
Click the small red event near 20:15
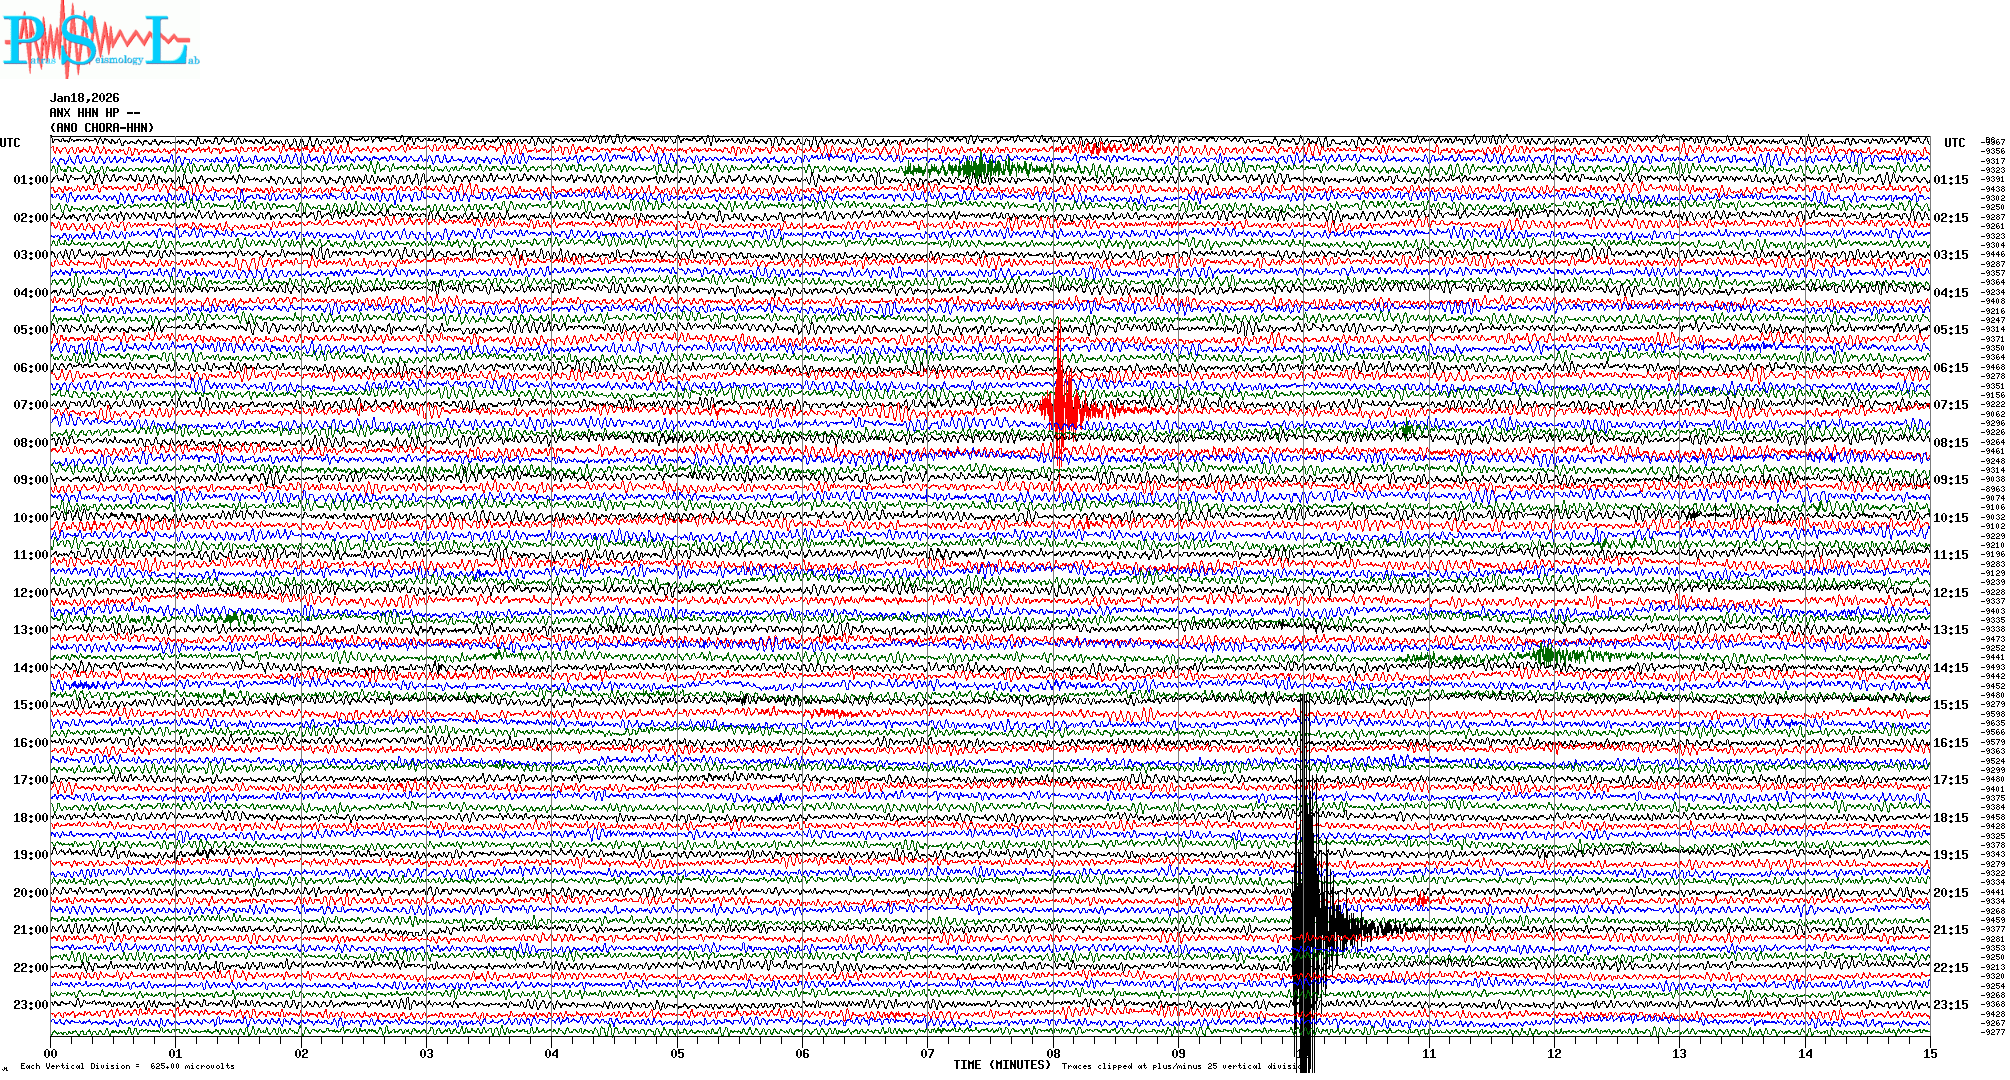point(1421,900)
